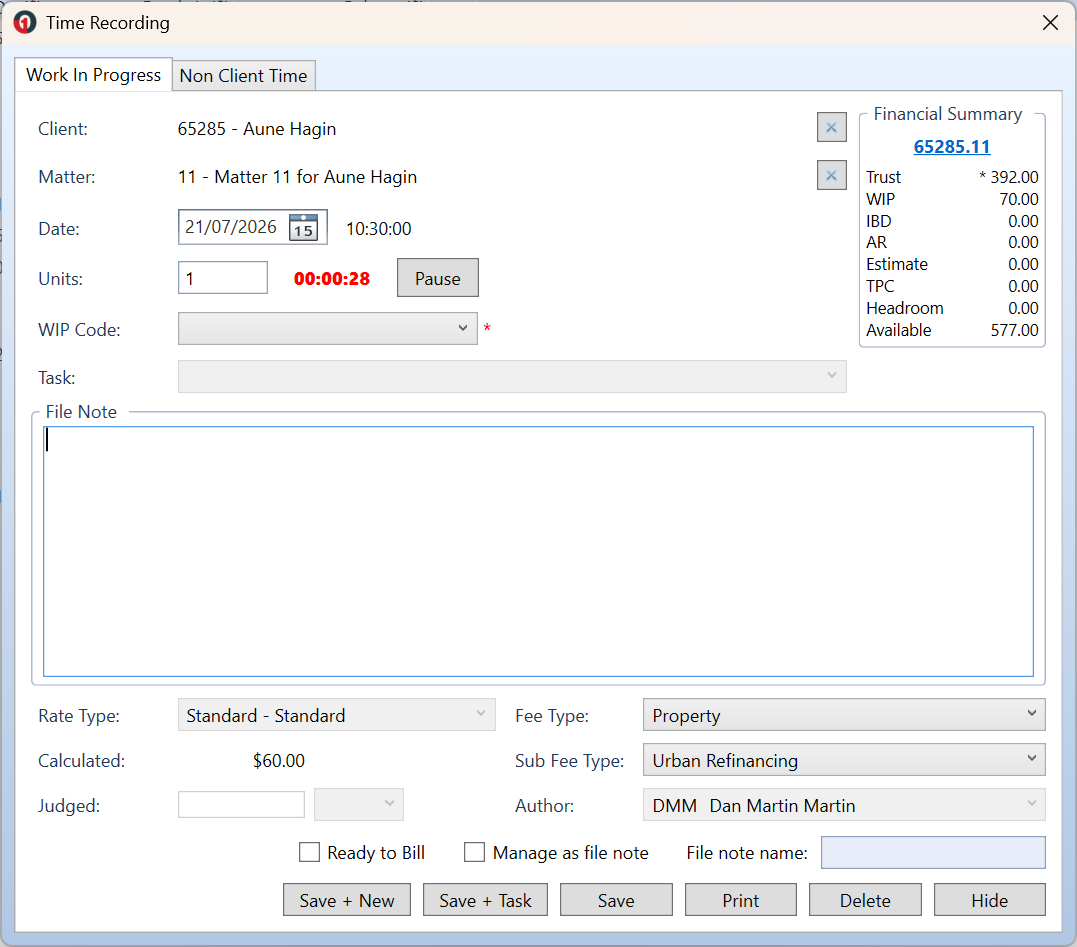
Task: Click the Estimate row value 0.00
Action: coord(1023,264)
